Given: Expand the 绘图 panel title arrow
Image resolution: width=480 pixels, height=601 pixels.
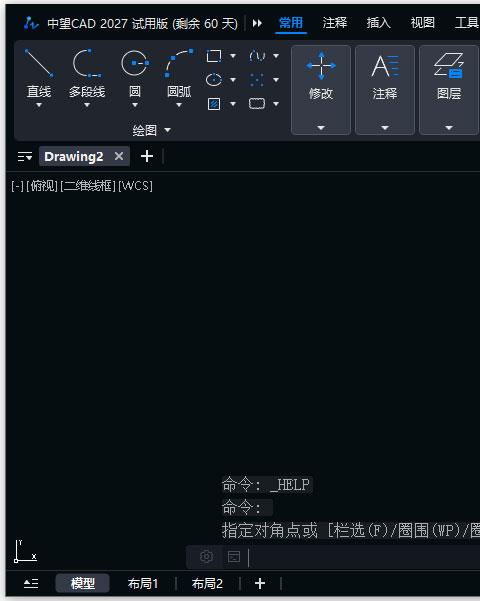Looking at the screenshot, I should [x=168, y=130].
